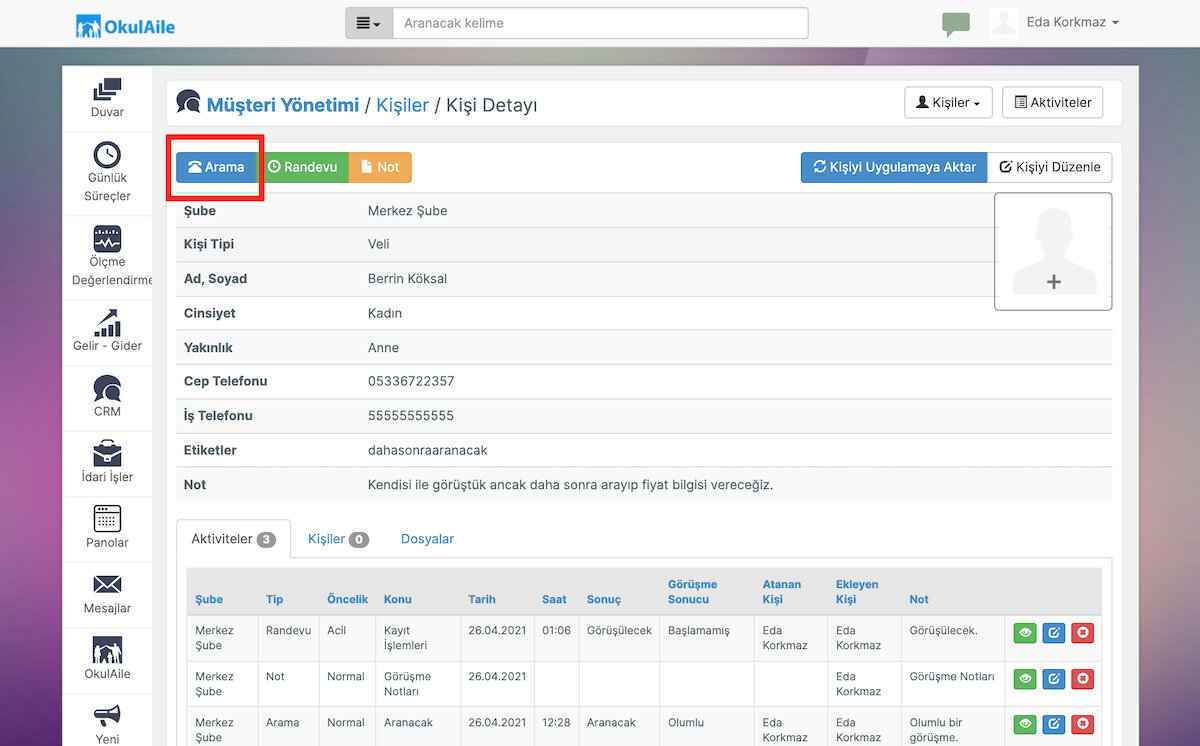Edit the Aranacak call activity

[1054, 725]
